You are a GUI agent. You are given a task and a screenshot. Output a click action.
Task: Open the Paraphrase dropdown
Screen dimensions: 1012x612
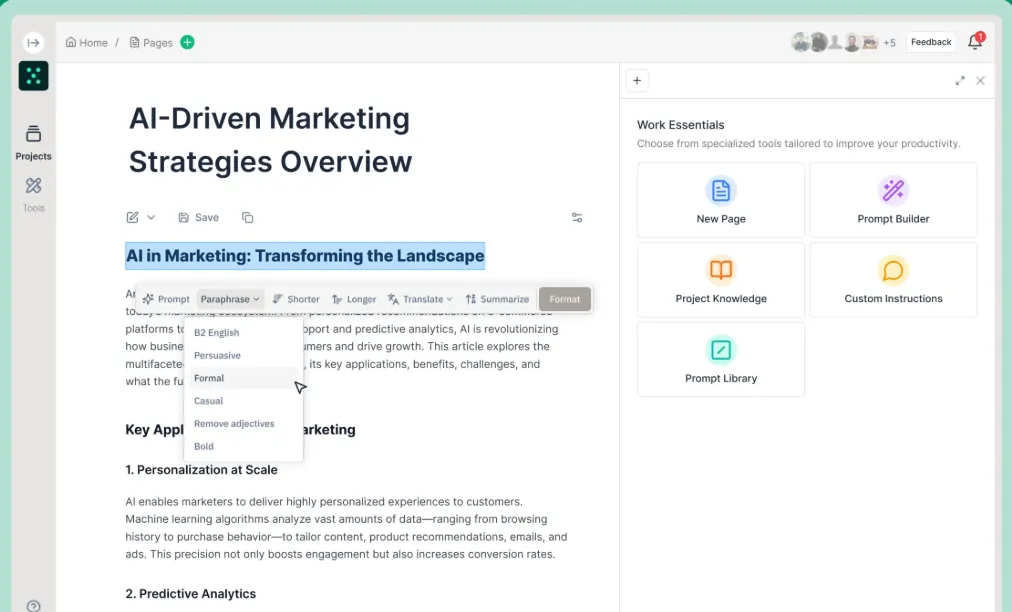(230, 299)
